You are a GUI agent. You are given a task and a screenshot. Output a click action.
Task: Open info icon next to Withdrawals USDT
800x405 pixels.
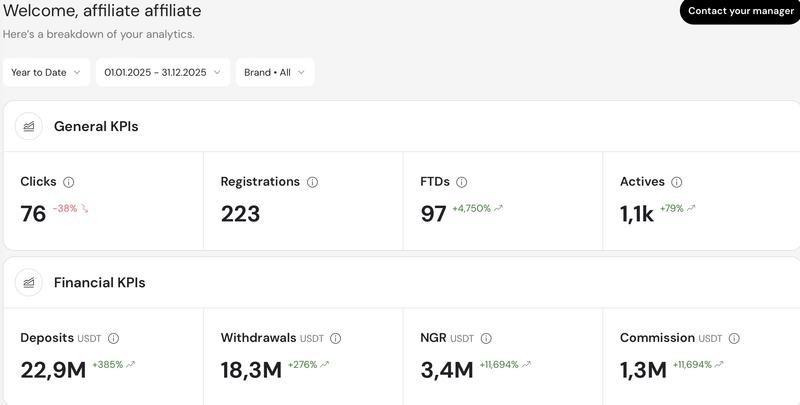(x=335, y=338)
